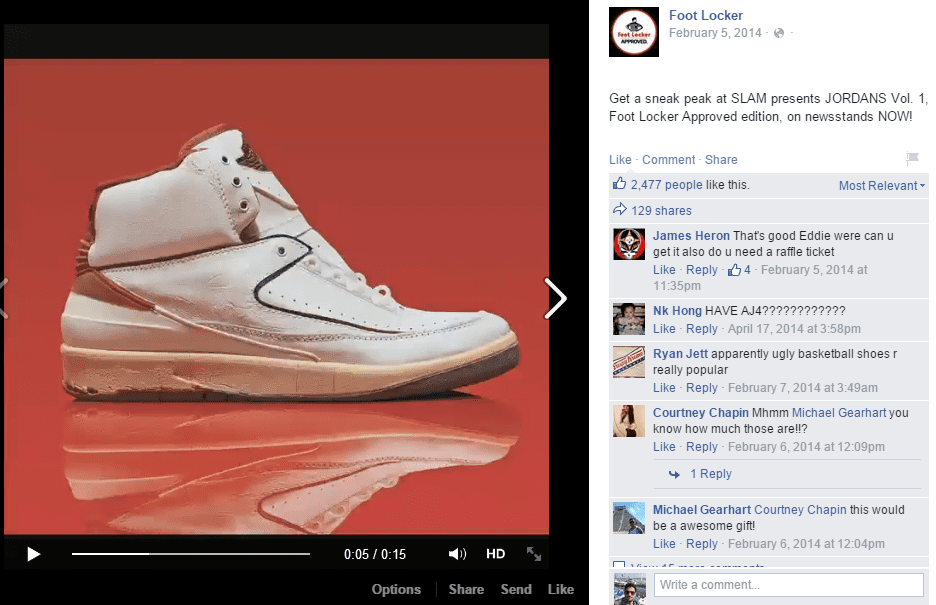Screen dimensions: 936x605
Task: Click Like below the video player
Action: pos(561,589)
